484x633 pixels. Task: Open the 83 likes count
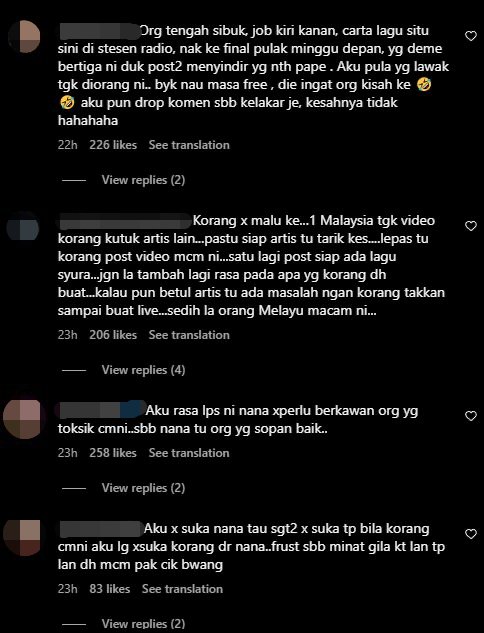point(109,589)
